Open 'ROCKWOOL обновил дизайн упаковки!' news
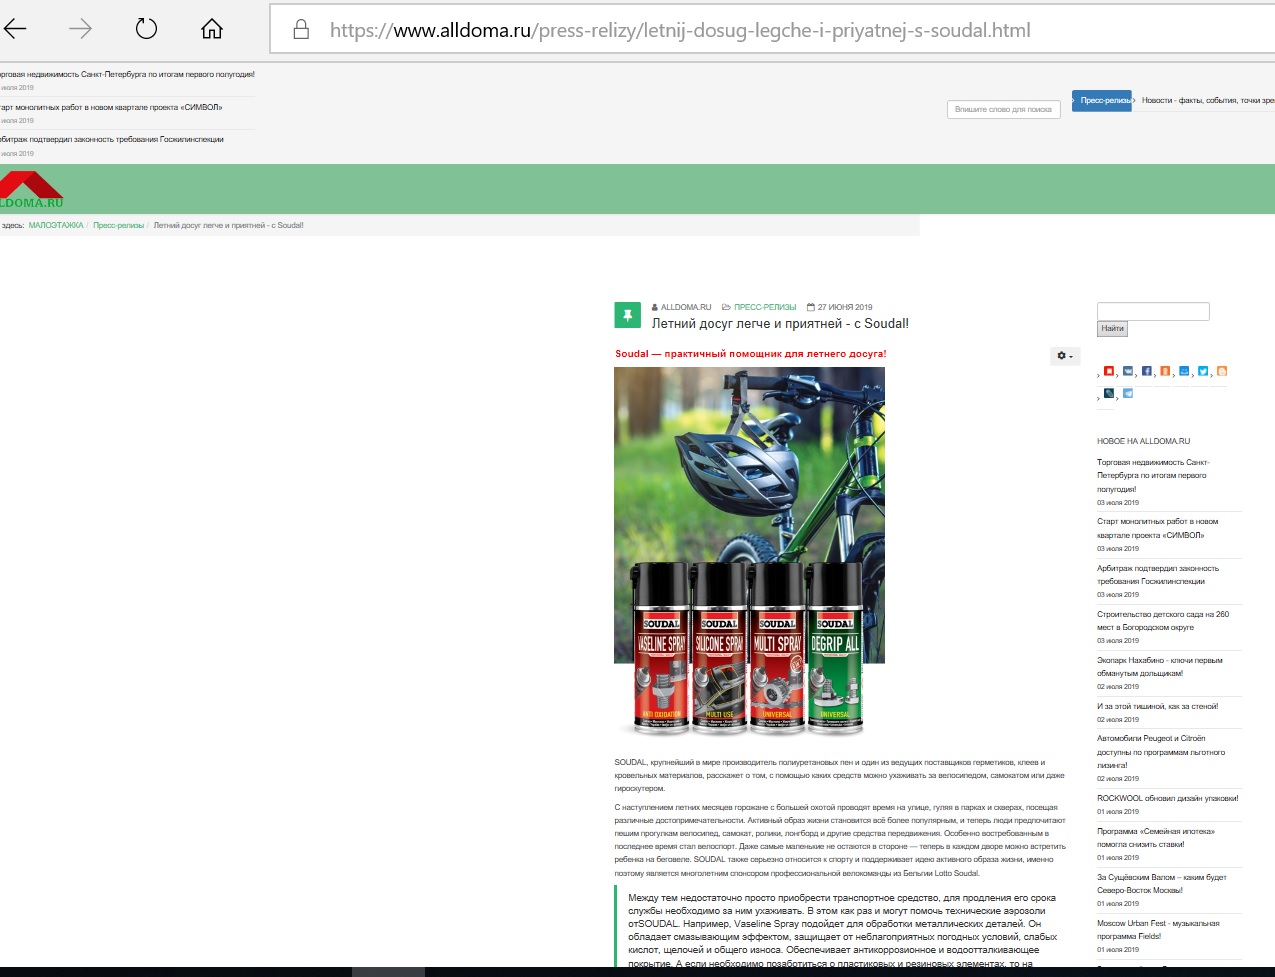The height and width of the screenshot is (977, 1275). [x=1167, y=798]
